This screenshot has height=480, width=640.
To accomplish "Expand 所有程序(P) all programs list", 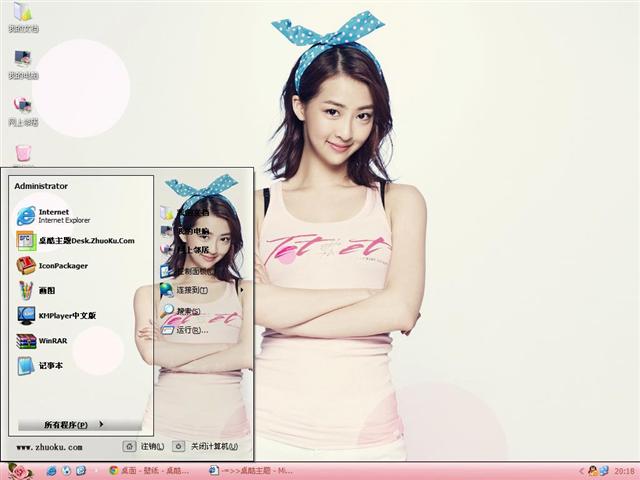I will [80, 425].
